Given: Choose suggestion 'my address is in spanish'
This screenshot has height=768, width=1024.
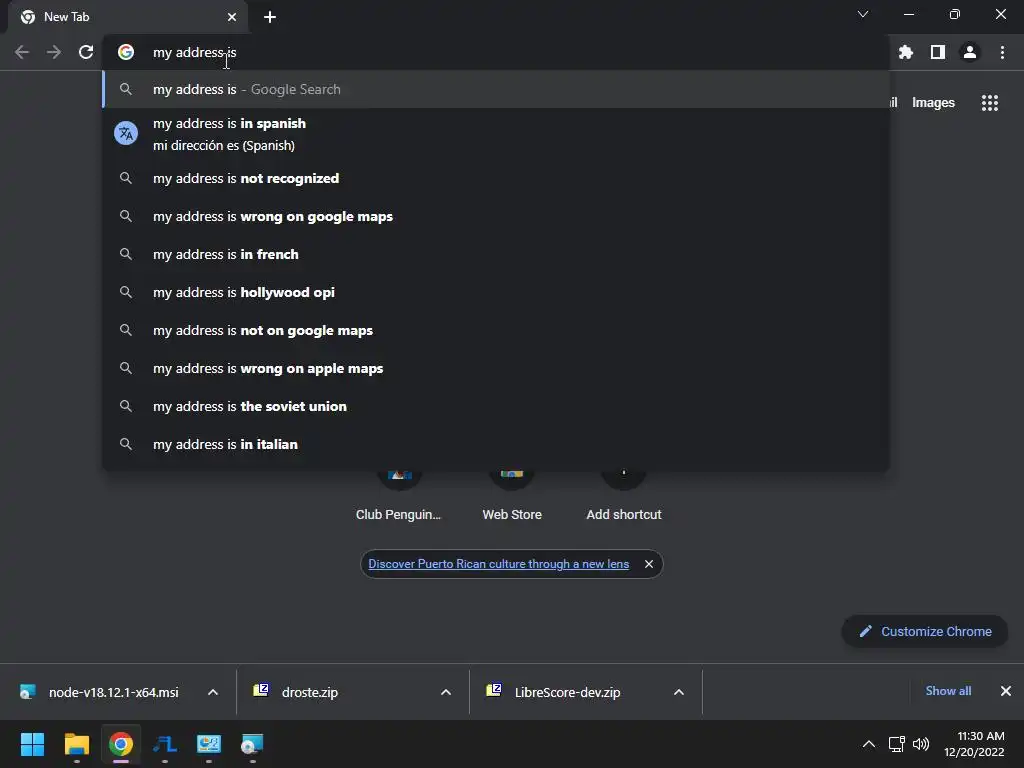Looking at the screenshot, I should tap(496, 134).
